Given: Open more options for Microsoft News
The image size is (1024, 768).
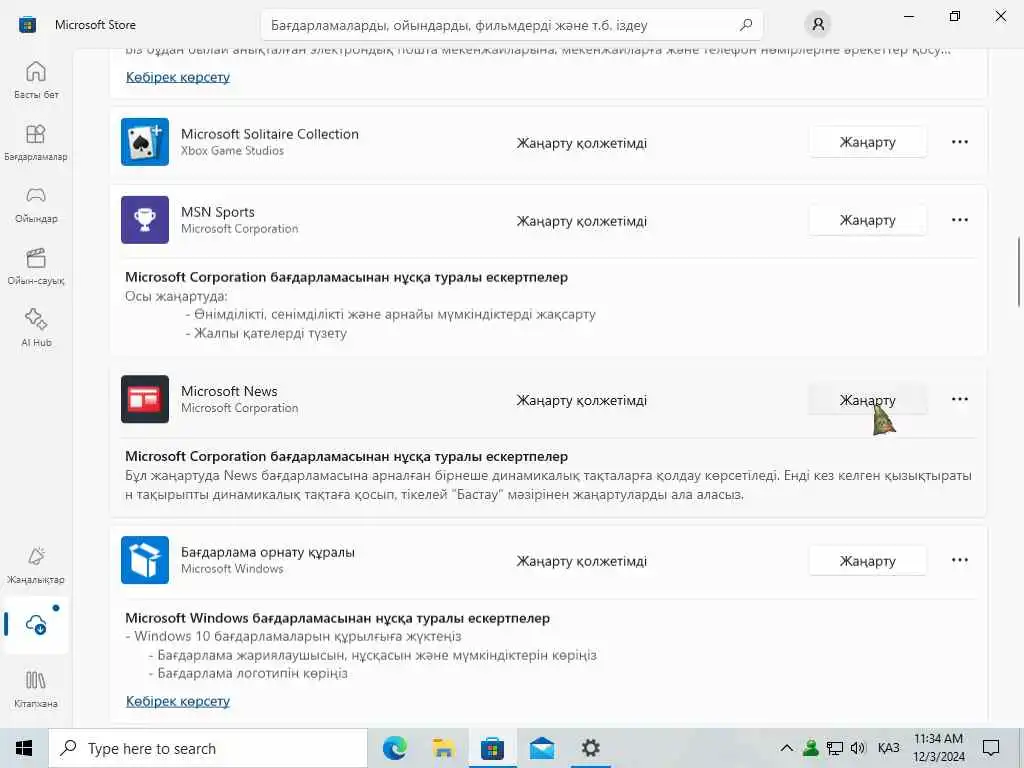Looking at the screenshot, I should (959, 399).
